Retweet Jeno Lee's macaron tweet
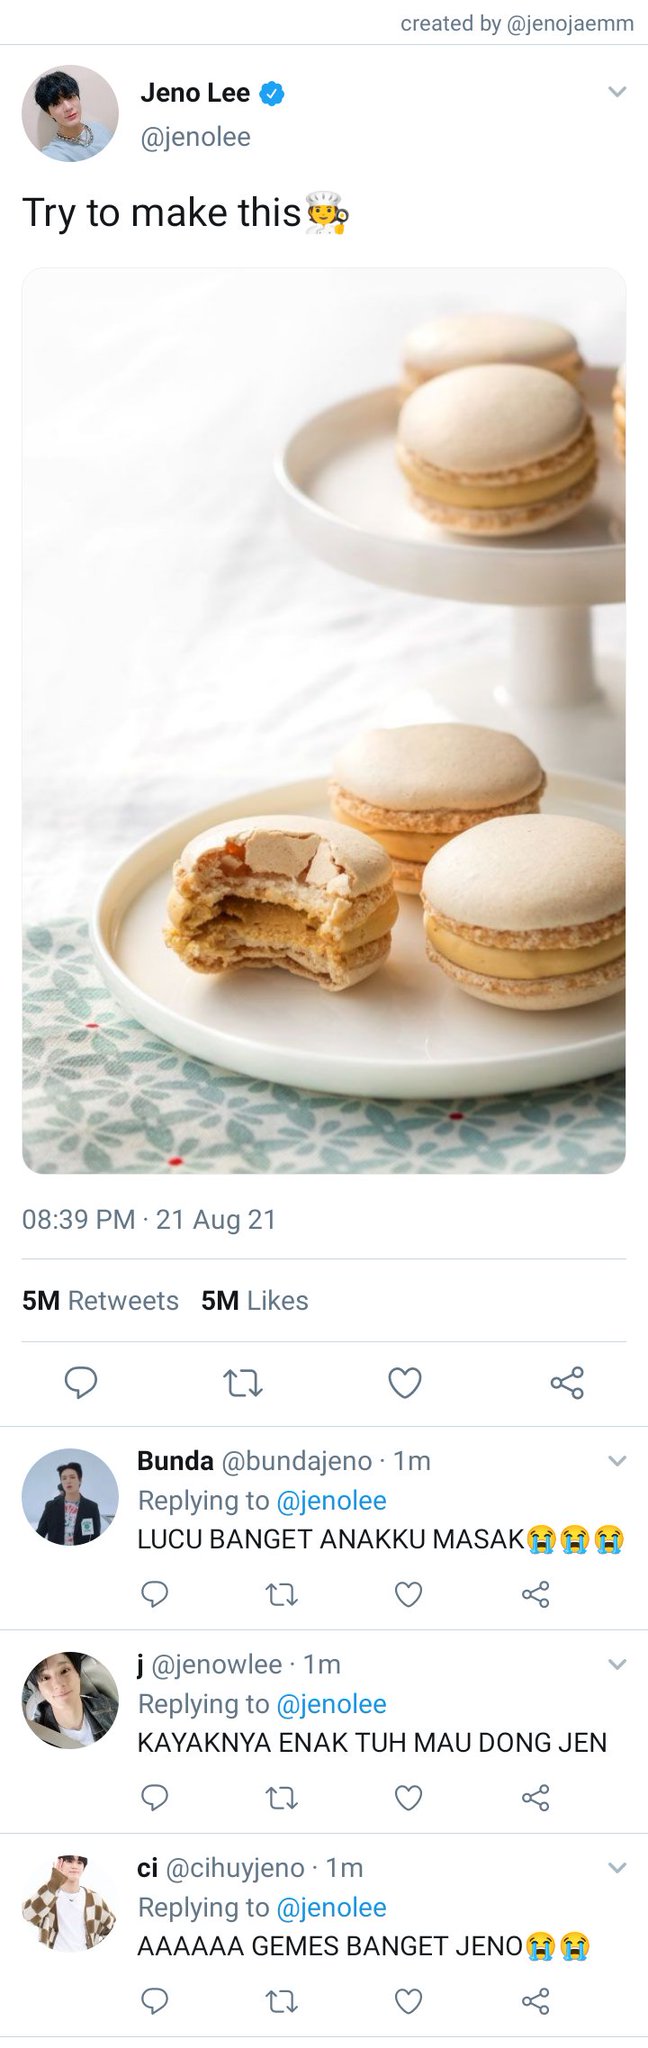 click(x=242, y=1384)
